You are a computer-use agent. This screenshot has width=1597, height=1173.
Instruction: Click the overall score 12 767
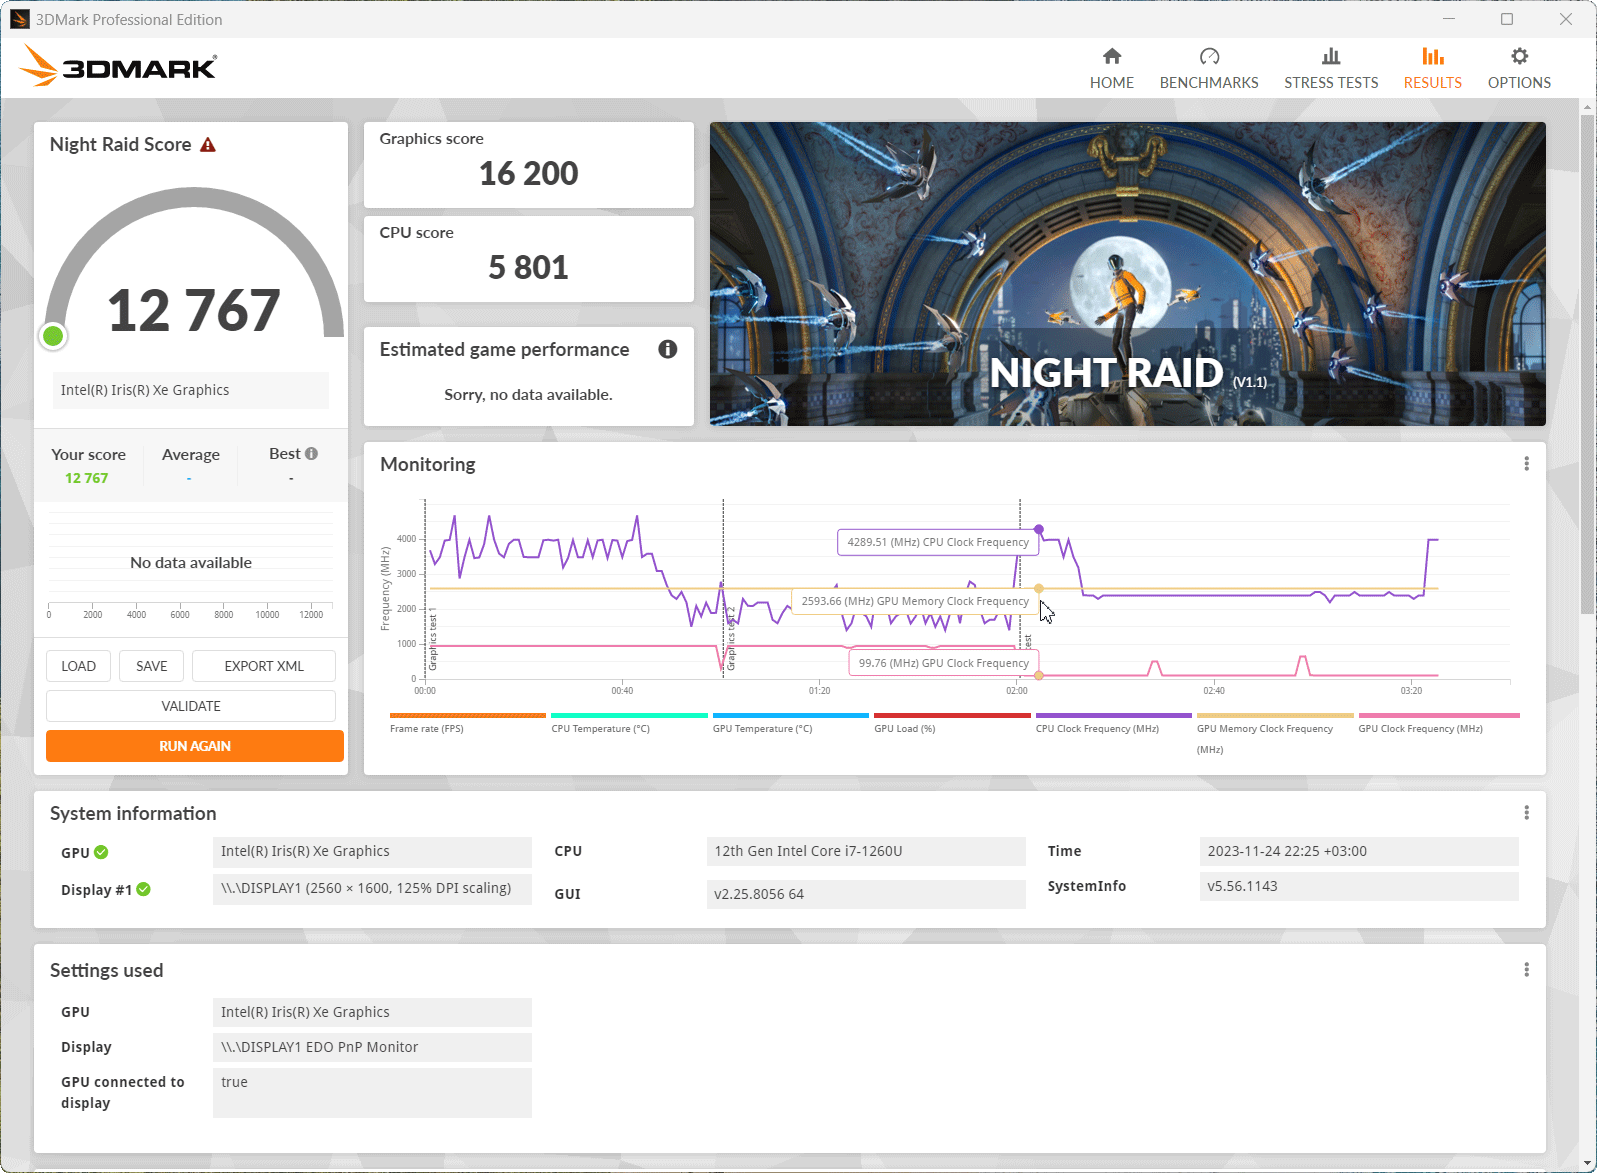pos(194,310)
